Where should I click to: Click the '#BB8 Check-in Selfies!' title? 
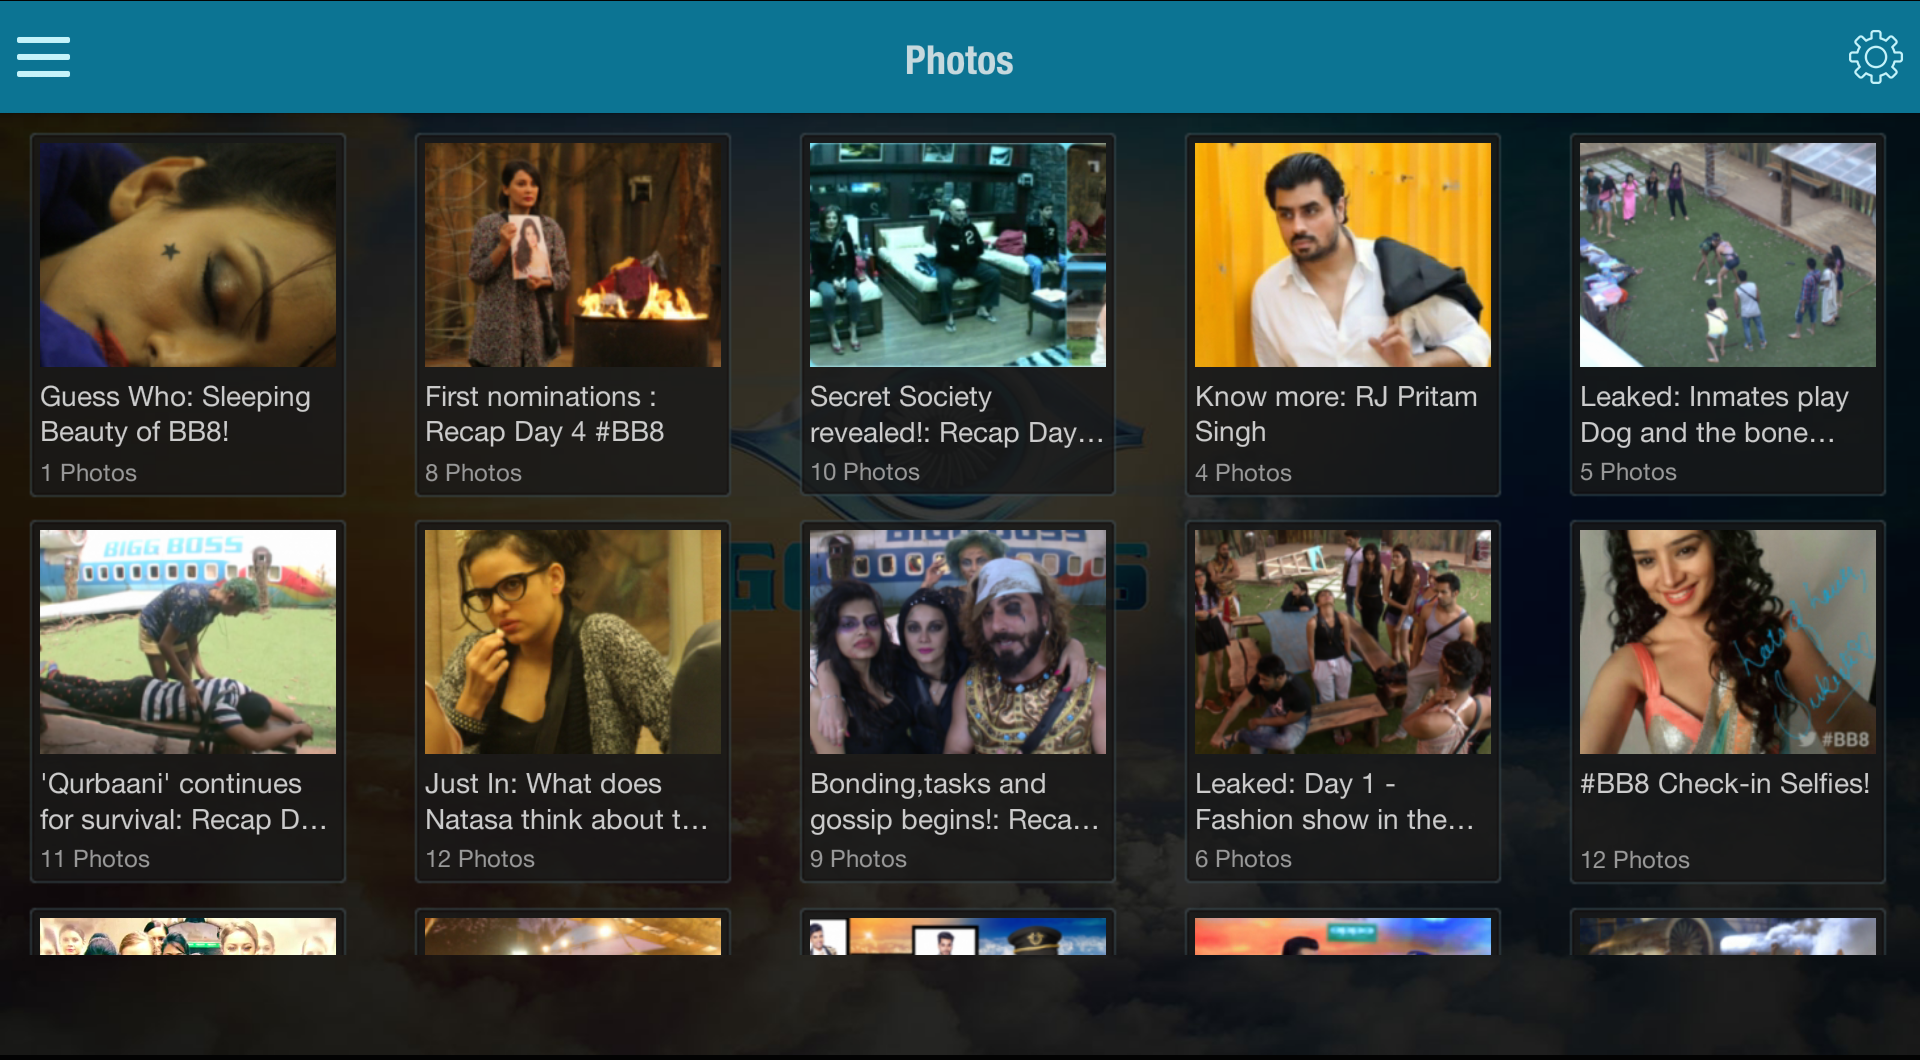[1725, 783]
